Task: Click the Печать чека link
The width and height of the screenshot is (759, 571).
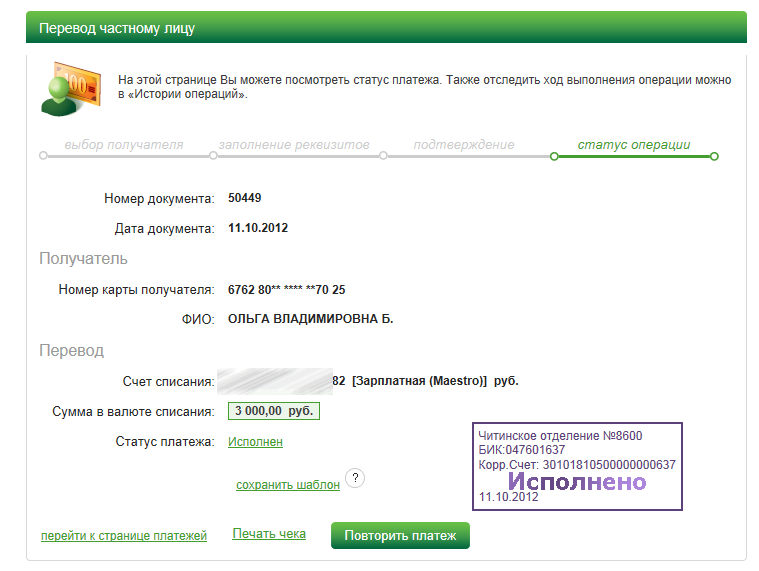Action: tap(269, 534)
